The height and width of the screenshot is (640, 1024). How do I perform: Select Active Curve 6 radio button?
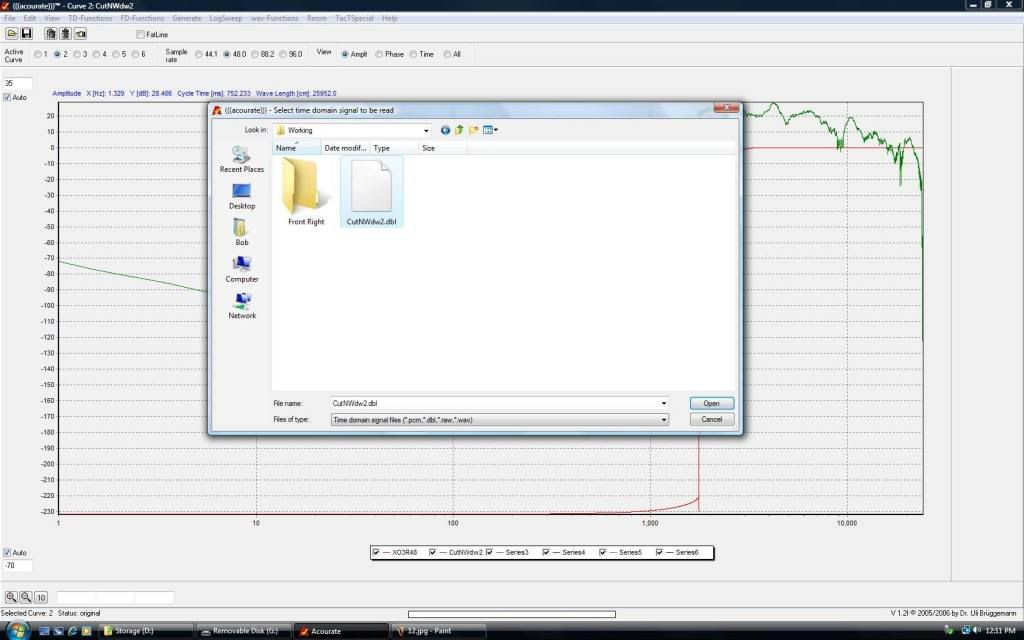tap(136, 54)
